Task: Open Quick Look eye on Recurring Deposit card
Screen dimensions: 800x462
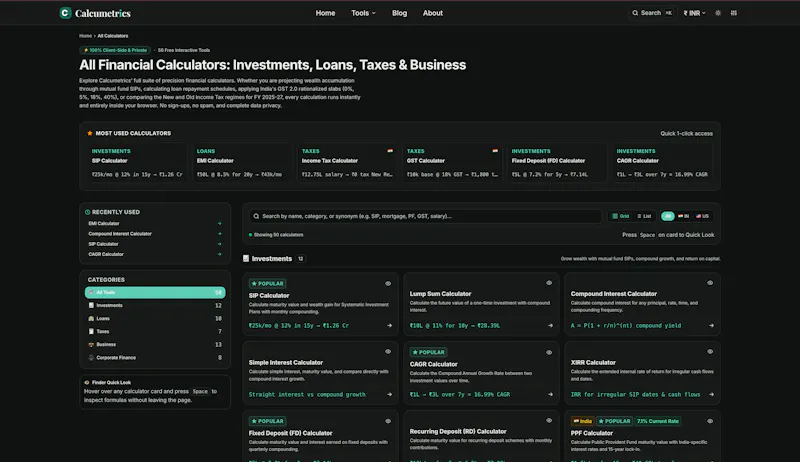Action: (549, 421)
